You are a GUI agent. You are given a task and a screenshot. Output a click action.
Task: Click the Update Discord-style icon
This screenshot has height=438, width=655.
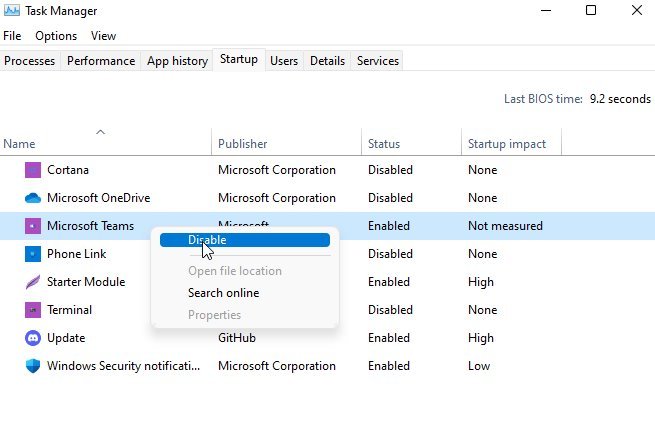(33, 338)
